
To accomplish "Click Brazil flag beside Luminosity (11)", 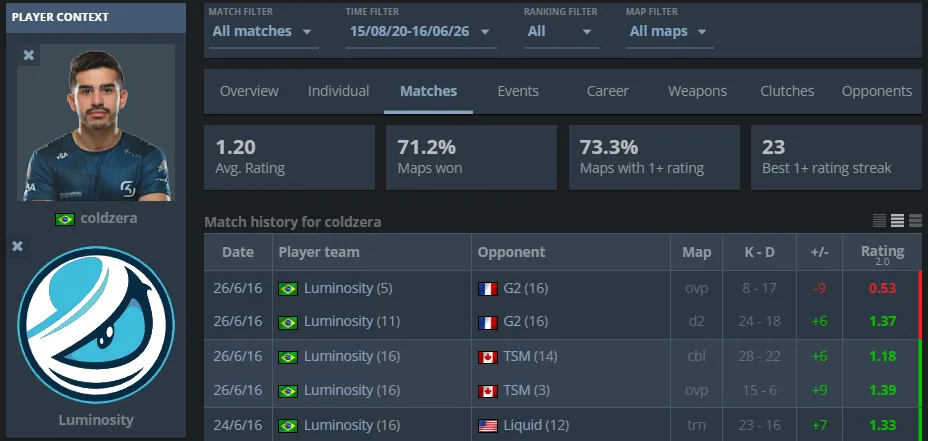I will tap(288, 323).
